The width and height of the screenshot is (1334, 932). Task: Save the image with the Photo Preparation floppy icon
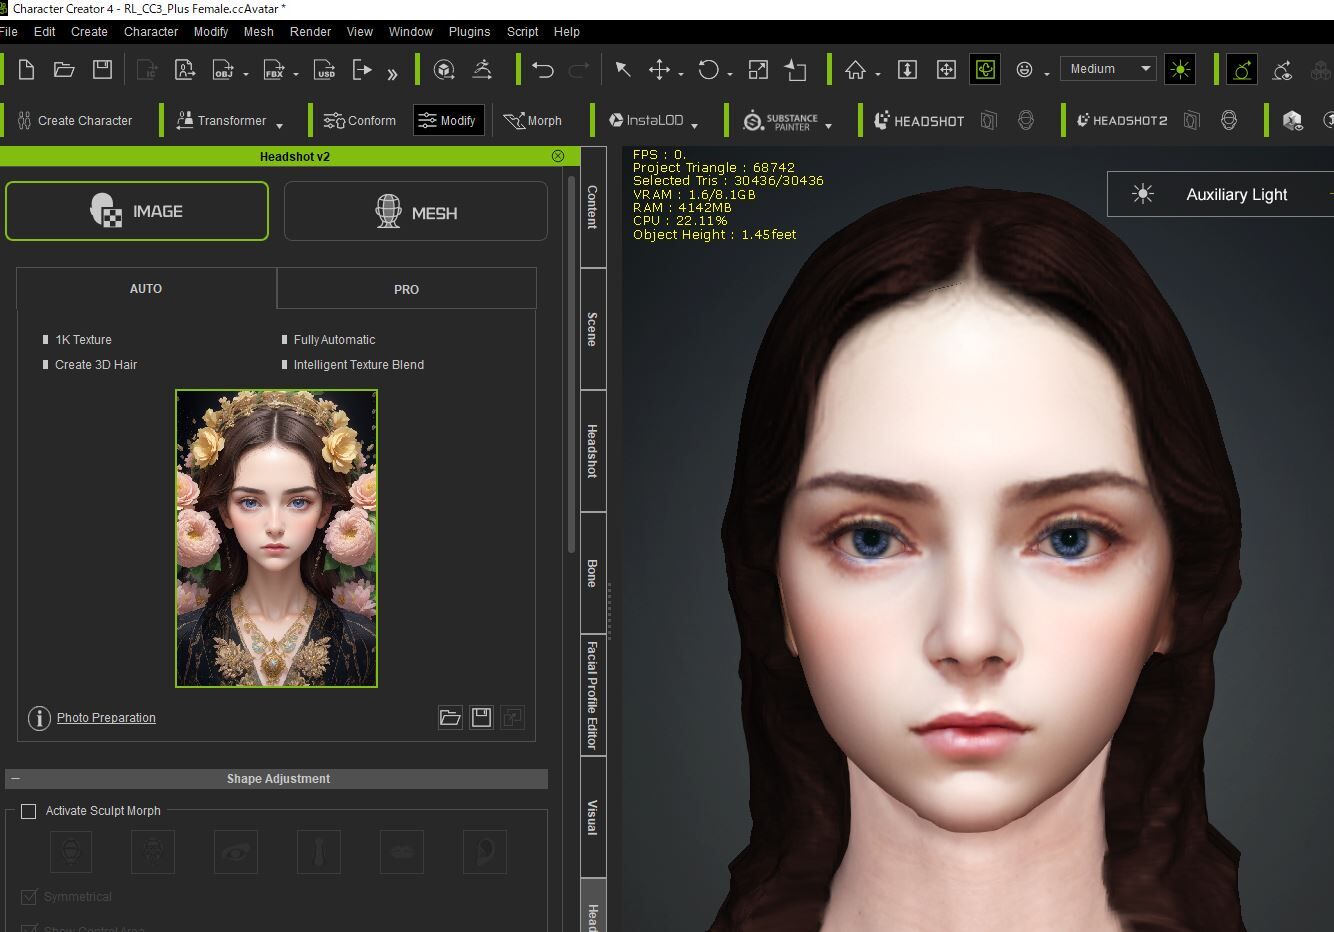[481, 717]
